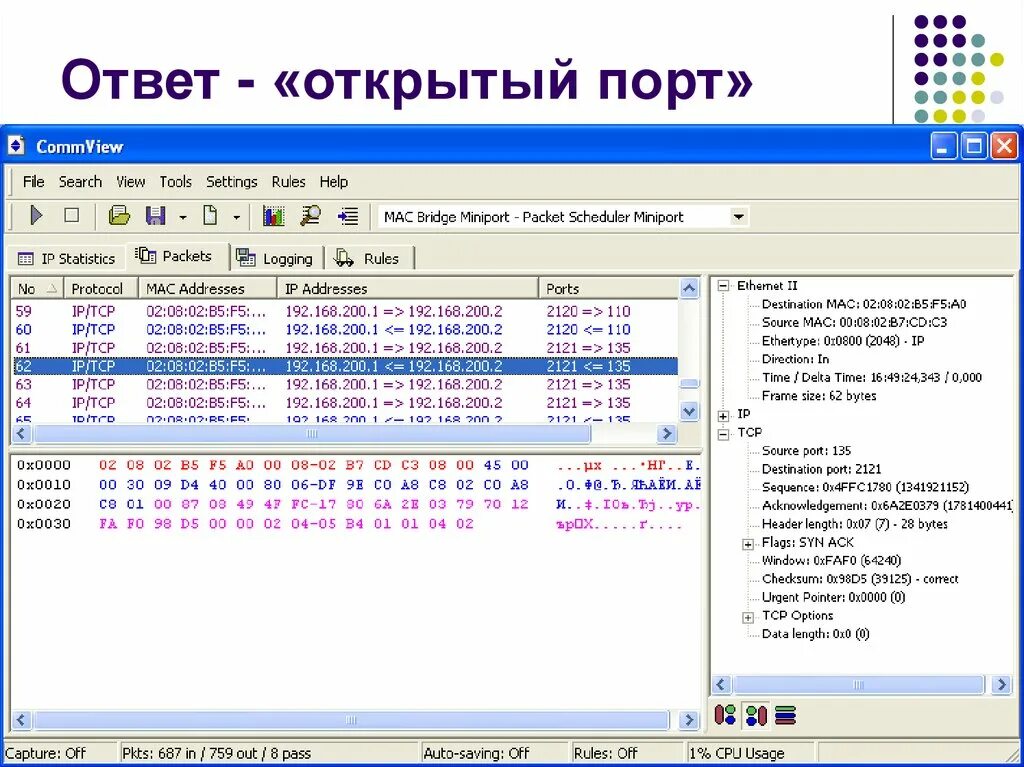Switch to the IP Statistics tab

pos(66,259)
